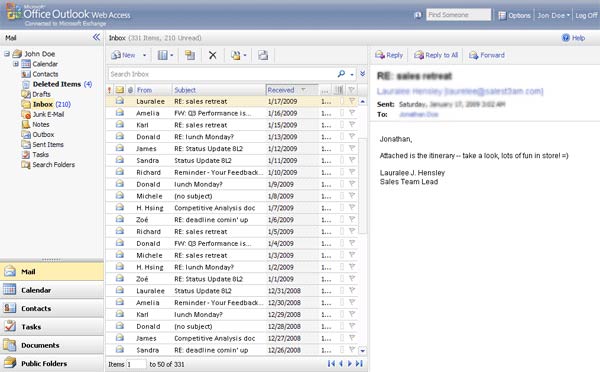600x372 pixels.
Task: Click Reply button
Action: point(389,55)
